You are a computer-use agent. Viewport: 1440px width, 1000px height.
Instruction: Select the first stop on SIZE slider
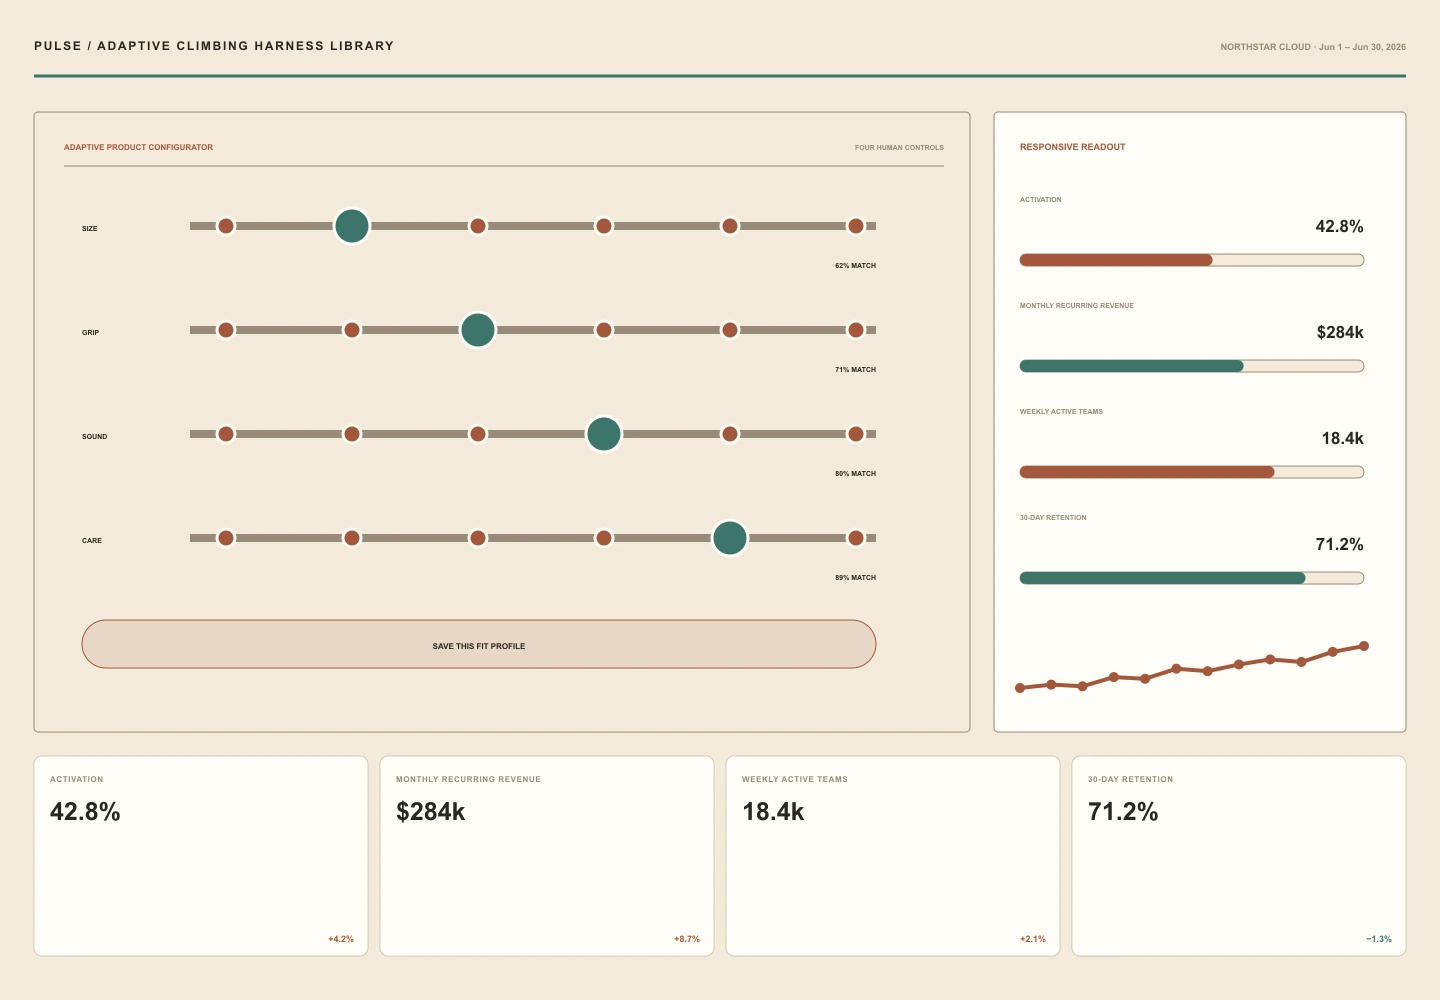226,226
